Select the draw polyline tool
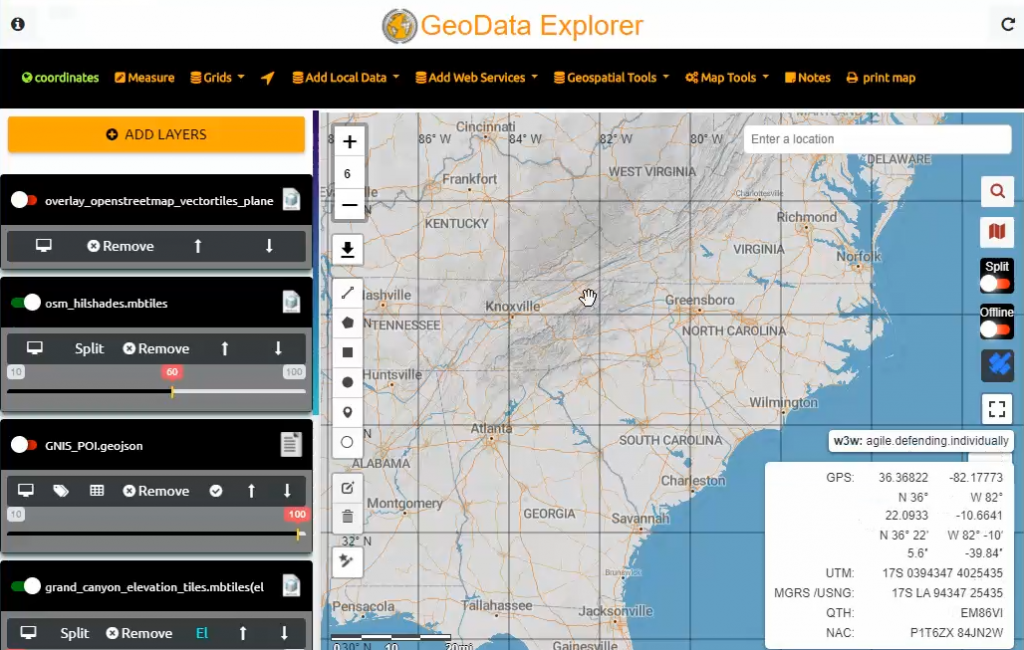The height and width of the screenshot is (650, 1024). pos(347,293)
